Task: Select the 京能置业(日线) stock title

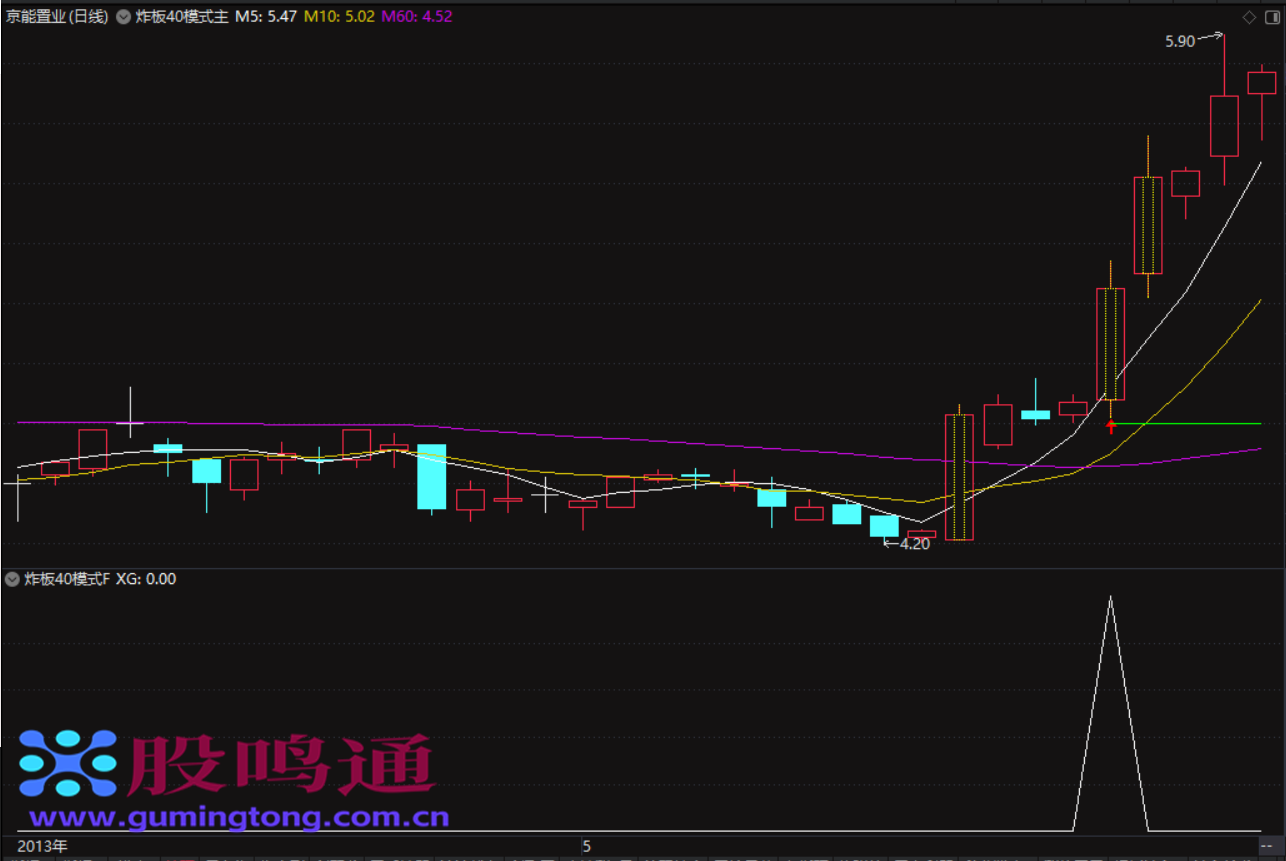Action: (56, 17)
